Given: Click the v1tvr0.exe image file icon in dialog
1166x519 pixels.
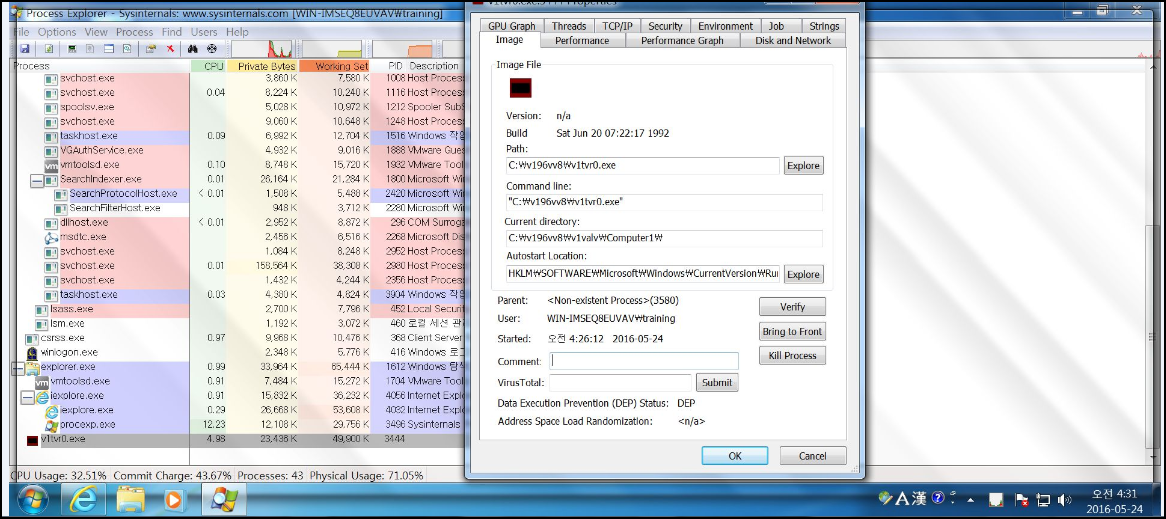Looking at the screenshot, I should (521, 88).
